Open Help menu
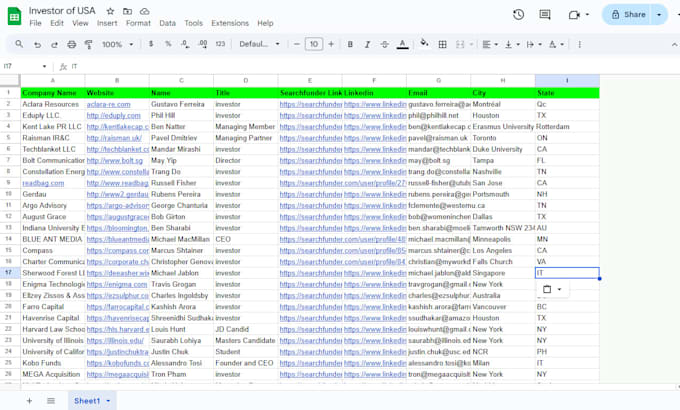The image size is (680, 410). 265,23
